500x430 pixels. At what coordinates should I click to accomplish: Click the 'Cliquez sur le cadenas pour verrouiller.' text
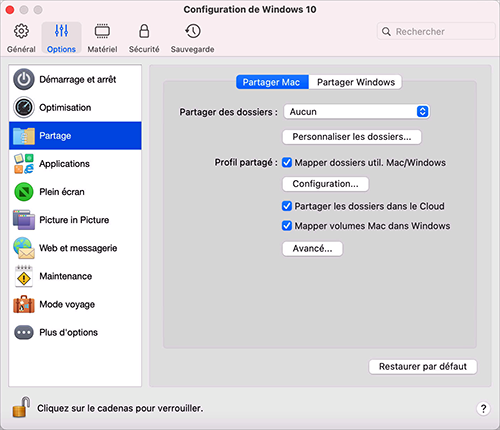[120, 408]
